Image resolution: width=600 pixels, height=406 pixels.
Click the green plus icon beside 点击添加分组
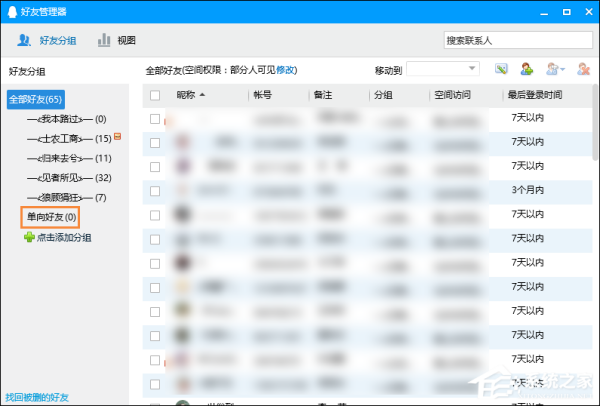tap(29, 238)
